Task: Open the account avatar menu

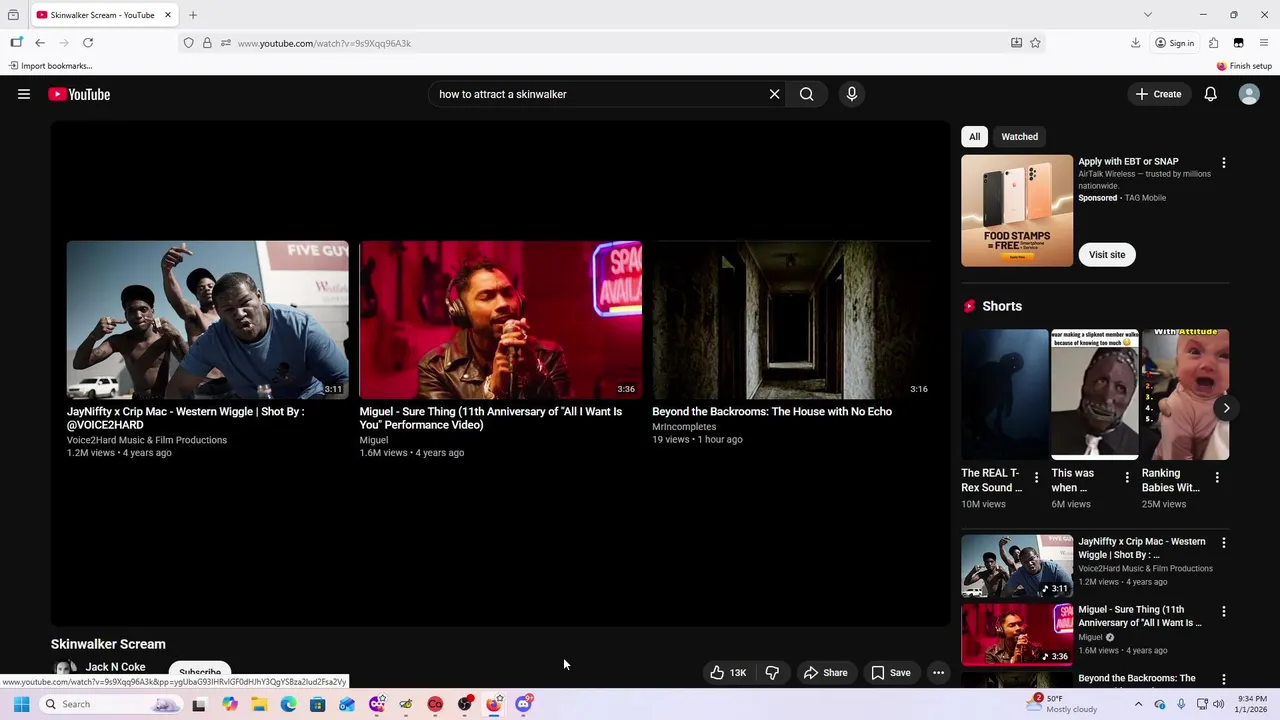Action: (1249, 94)
